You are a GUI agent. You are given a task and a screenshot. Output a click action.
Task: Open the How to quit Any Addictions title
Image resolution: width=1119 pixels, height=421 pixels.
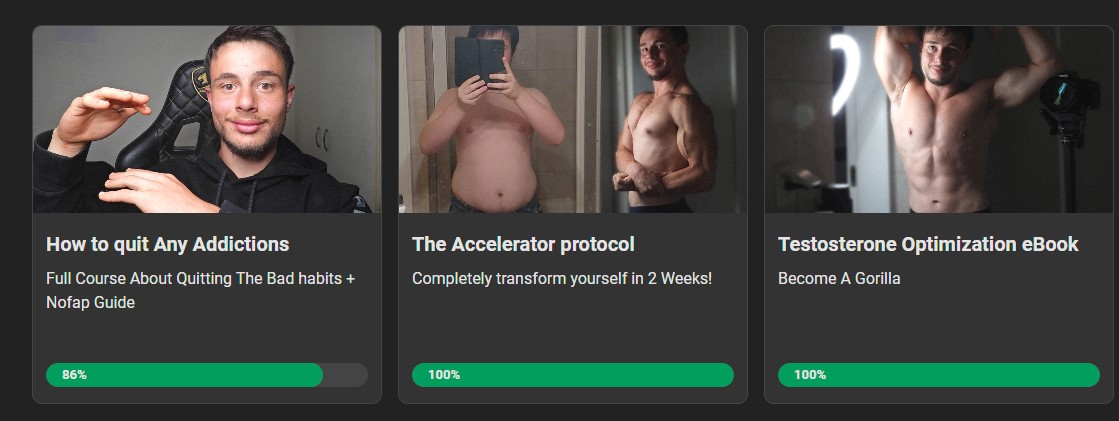click(x=168, y=244)
